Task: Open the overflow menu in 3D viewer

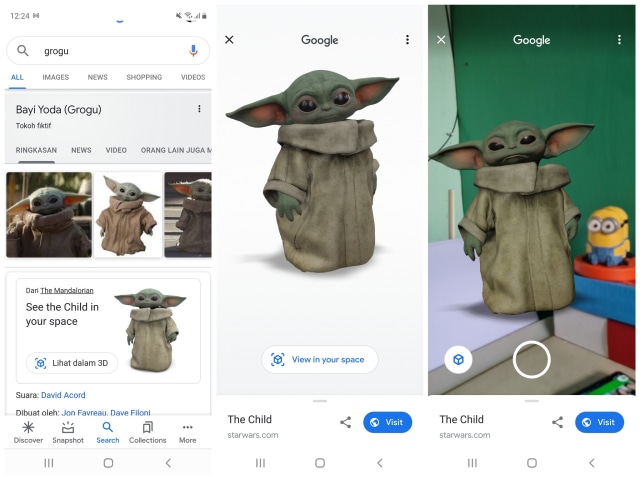Action: pyautogui.click(x=407, y=40)
